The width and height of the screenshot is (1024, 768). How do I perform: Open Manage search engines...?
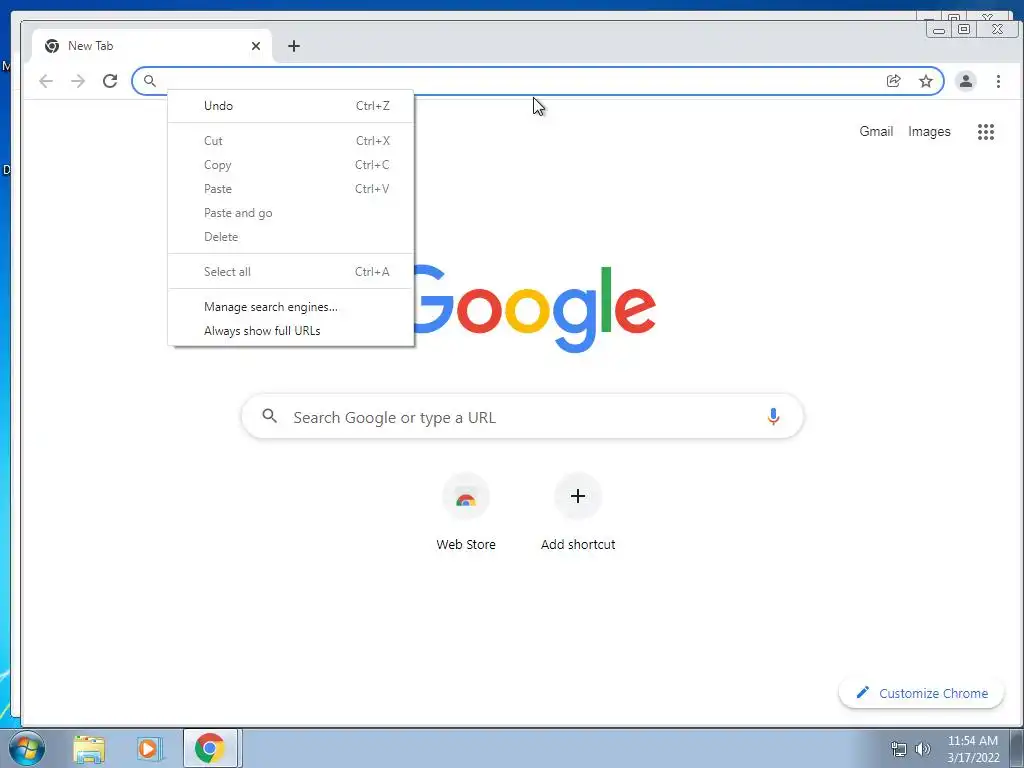(291, 307)
